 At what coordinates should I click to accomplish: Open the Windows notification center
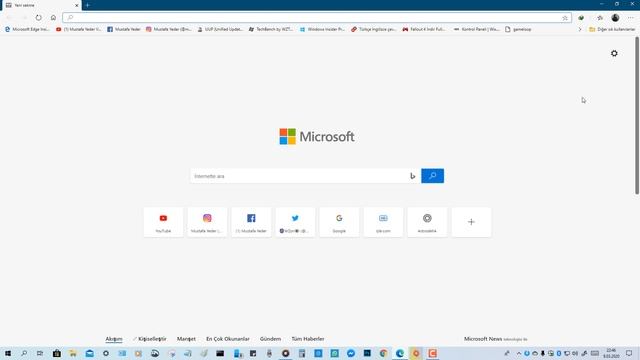point(629,353)
